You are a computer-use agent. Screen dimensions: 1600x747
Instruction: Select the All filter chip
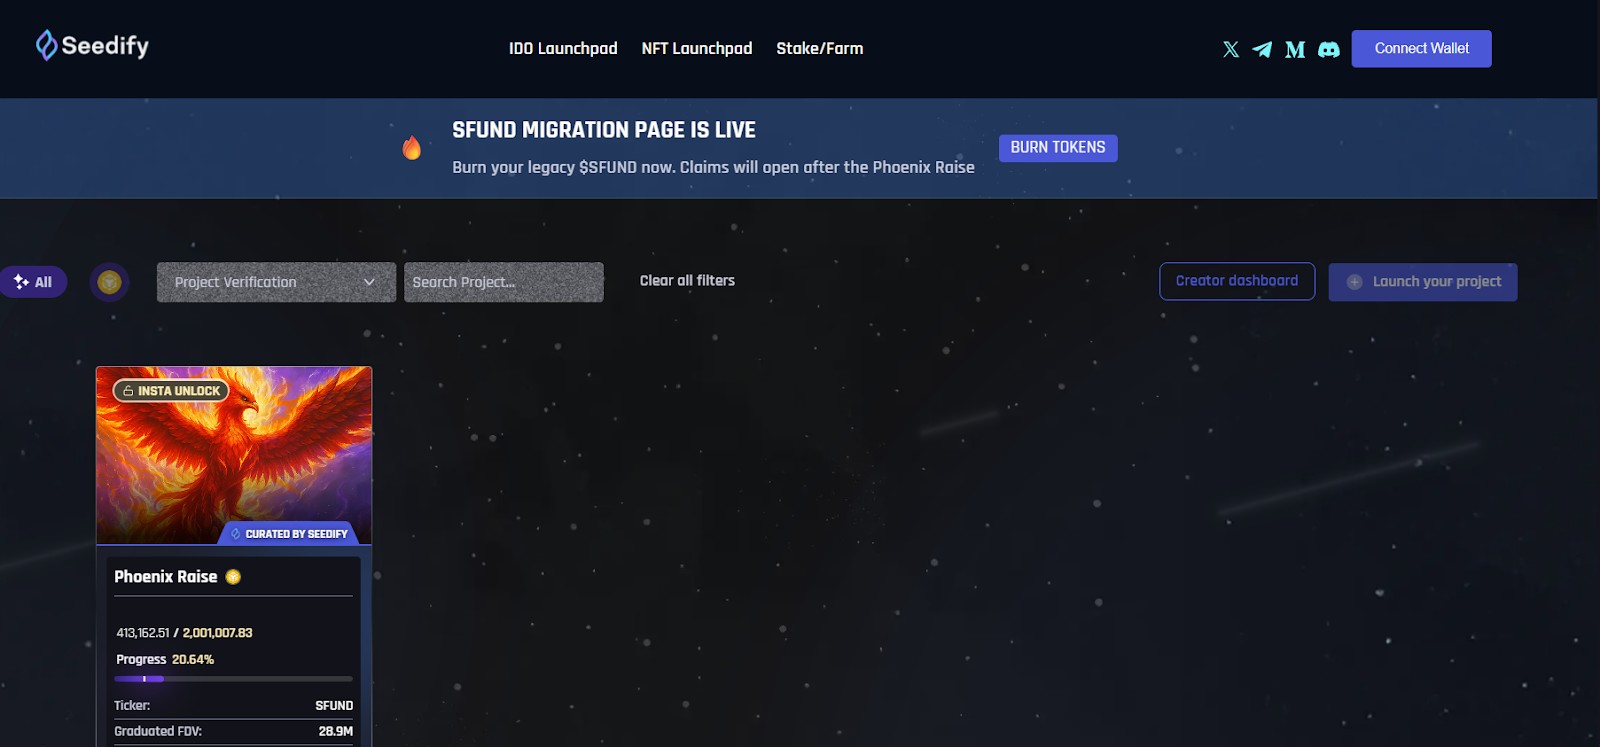point(33,282)
